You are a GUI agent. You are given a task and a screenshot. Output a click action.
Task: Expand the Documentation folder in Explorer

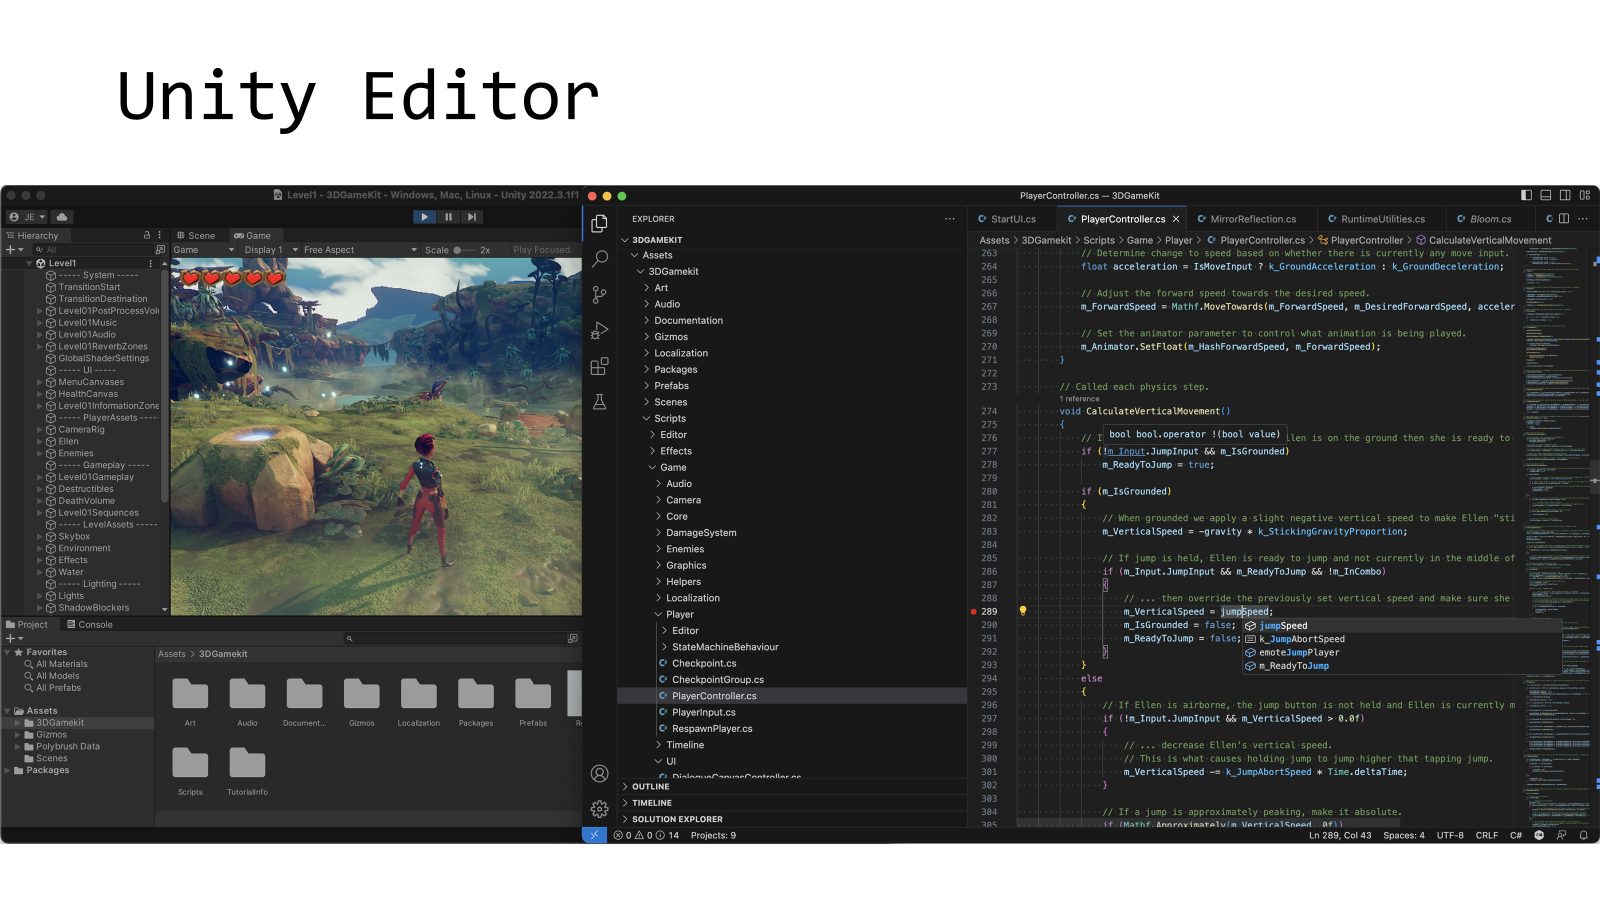coord(647,321)
